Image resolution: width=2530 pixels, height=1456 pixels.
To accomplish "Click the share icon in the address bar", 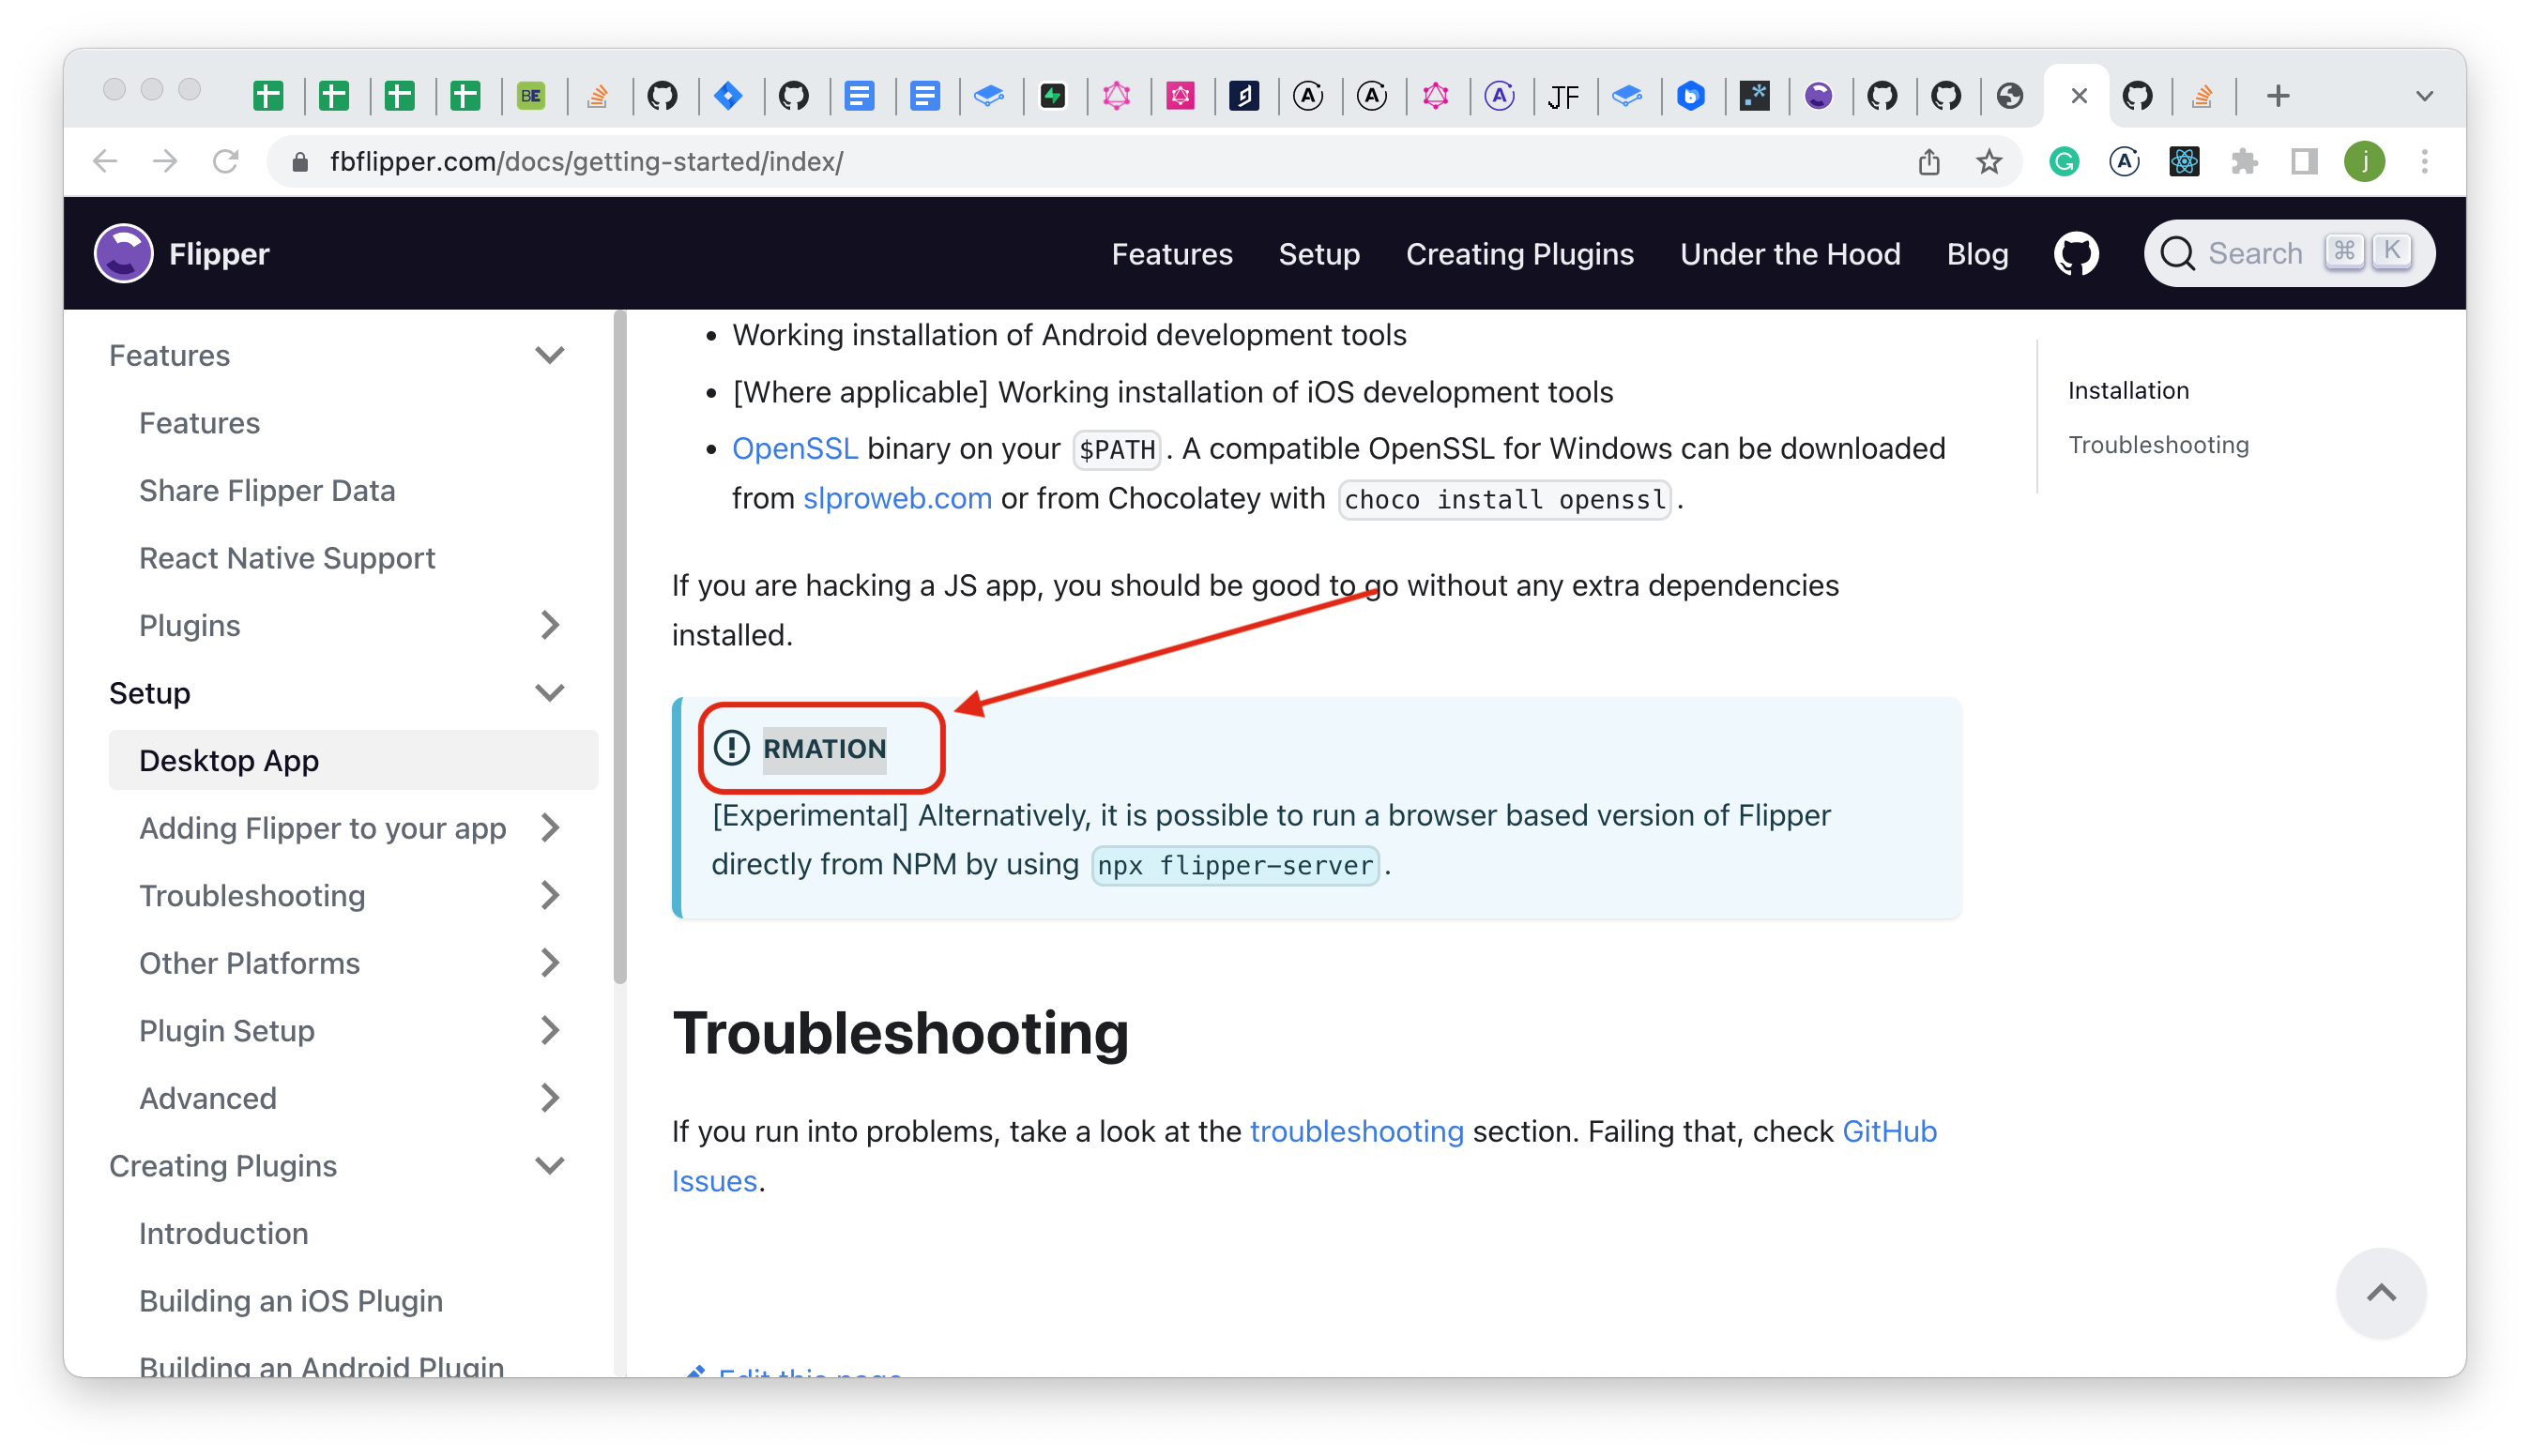I will coord(1929,161).
